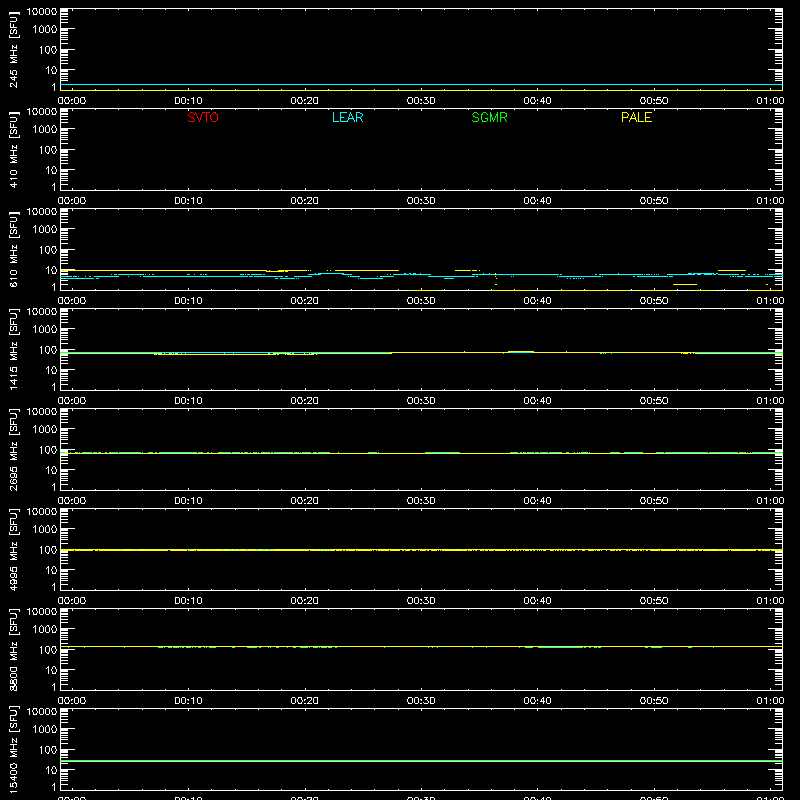Click the yellow PALE station legend label
The image size is (800, 800).
pos(636,117)
